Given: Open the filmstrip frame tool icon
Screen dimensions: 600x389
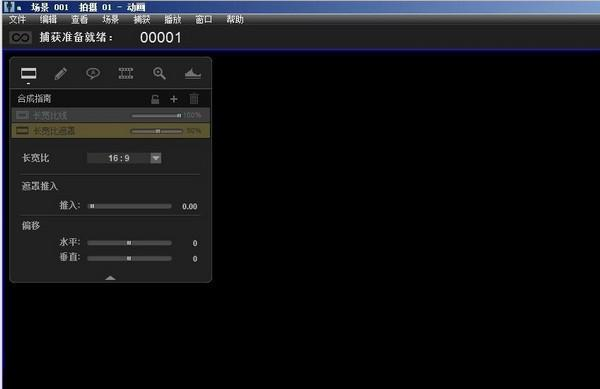Looking at the screenshot, I should click(x=126, y=73).
